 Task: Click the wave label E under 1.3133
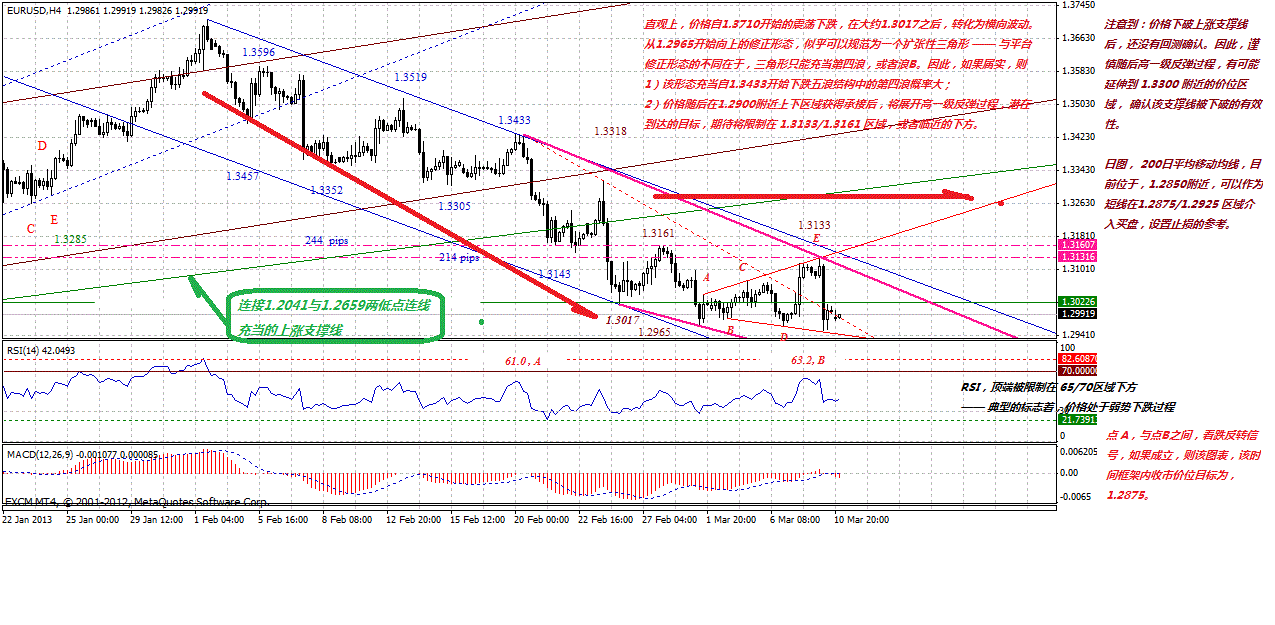(816, 240)
